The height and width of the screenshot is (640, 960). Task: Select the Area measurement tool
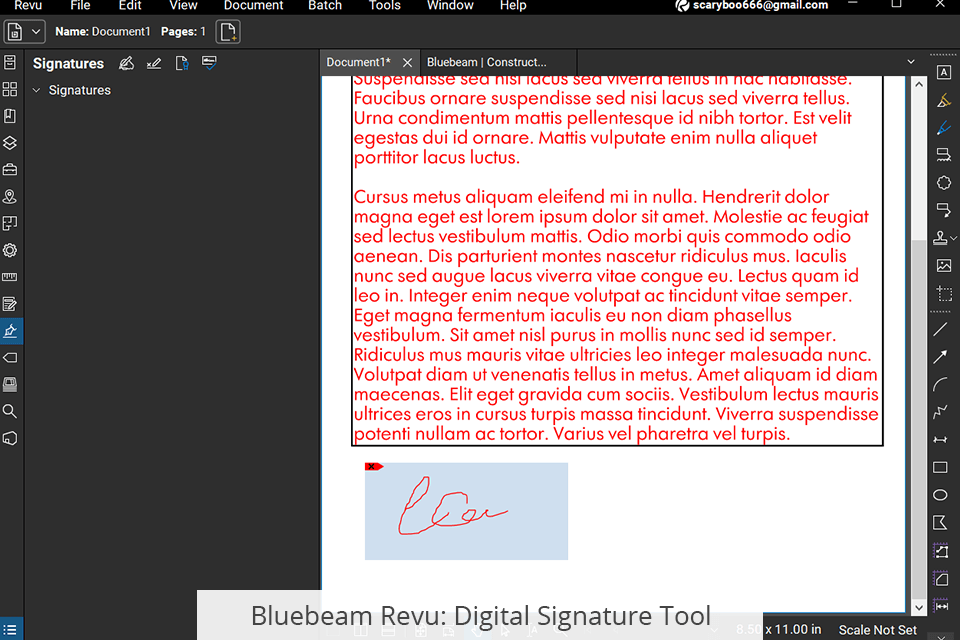pyautogui.click(x=940, y=551)
